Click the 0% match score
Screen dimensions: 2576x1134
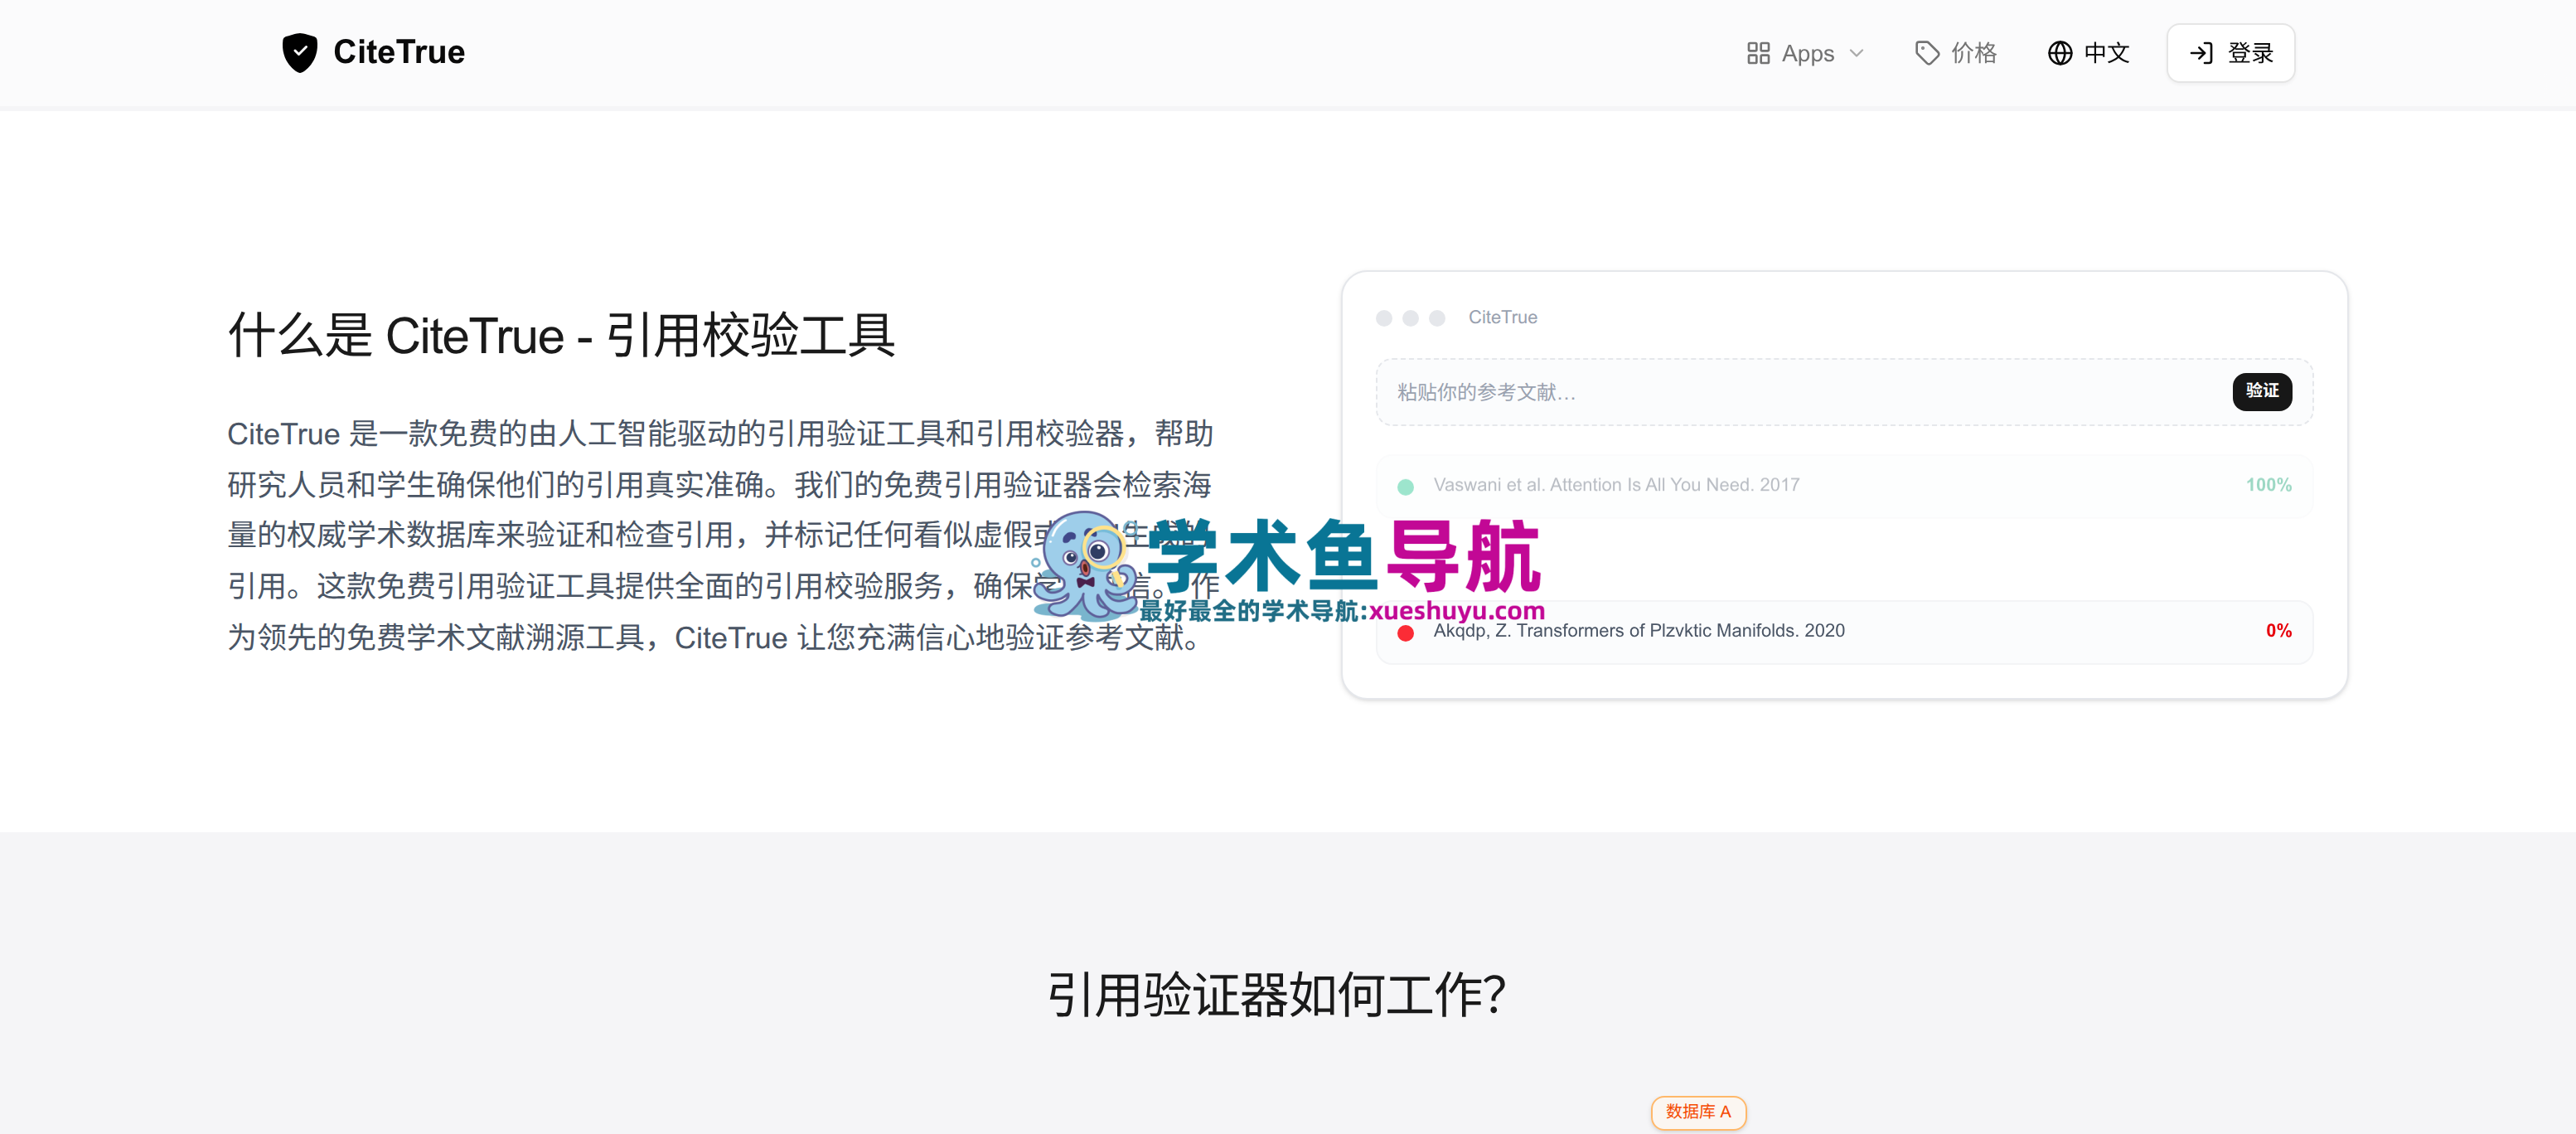click(x=2278, y=631)
